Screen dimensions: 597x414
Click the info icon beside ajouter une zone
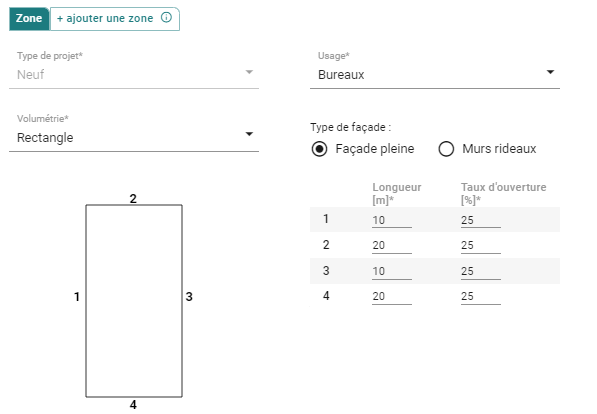[x=166, y=18]
